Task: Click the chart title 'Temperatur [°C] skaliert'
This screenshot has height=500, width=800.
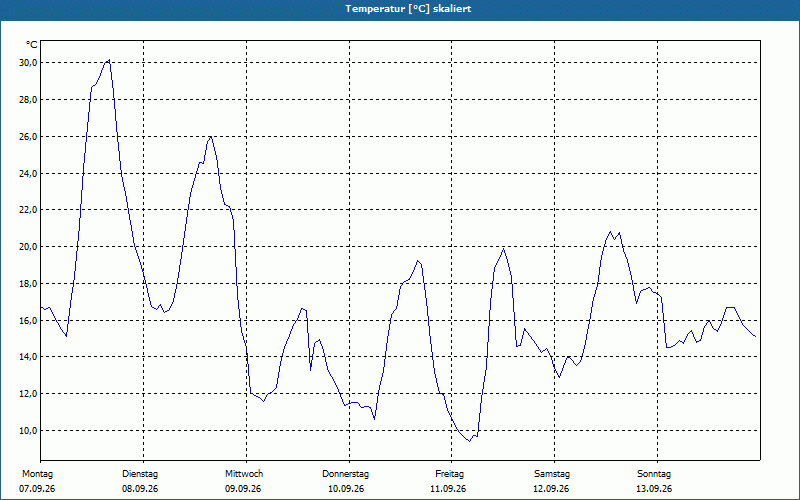Action: 408,9
